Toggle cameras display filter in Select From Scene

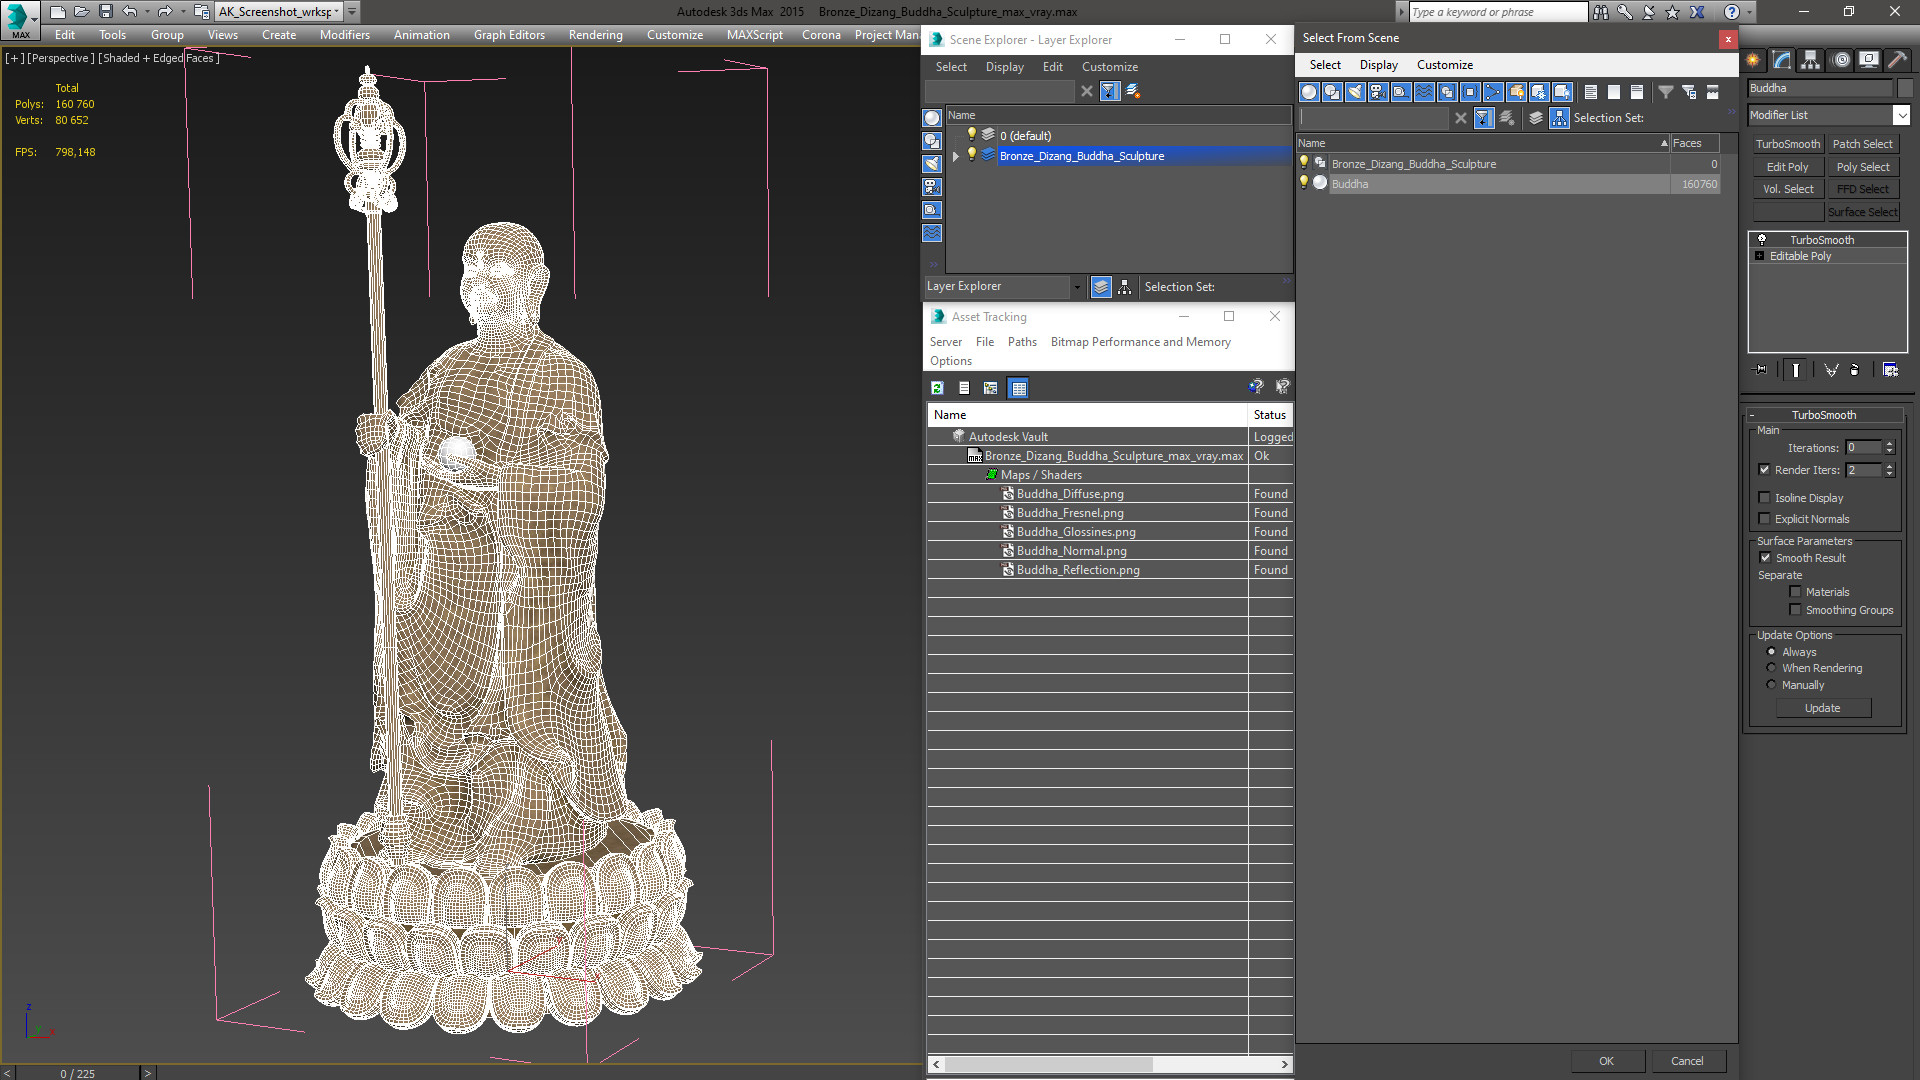(1378, 92)
